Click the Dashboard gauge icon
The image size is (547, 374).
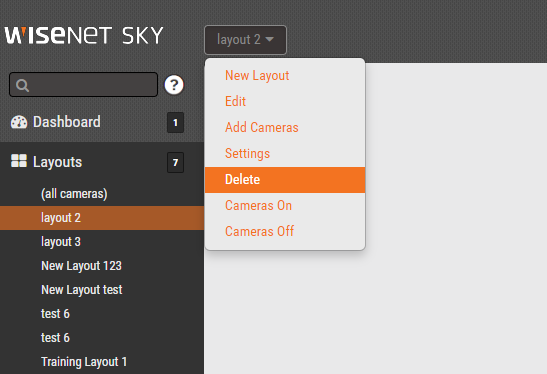click(19, 122)
